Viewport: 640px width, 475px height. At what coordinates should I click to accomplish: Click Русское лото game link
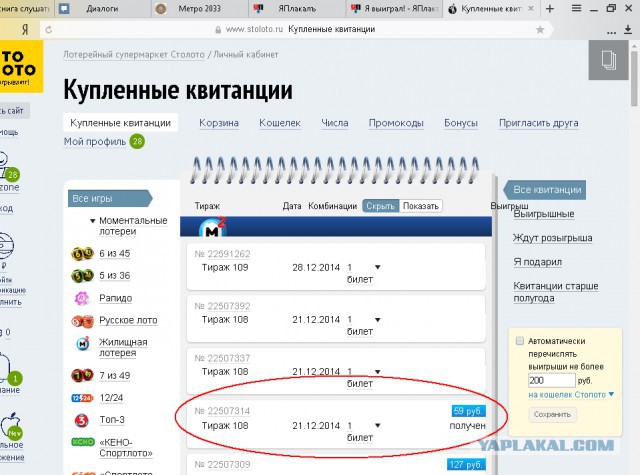(x=128, y=320)
